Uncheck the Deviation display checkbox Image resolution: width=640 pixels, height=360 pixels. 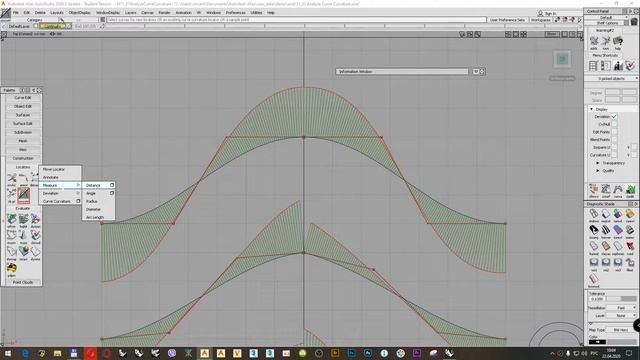[x=614, y=117]
